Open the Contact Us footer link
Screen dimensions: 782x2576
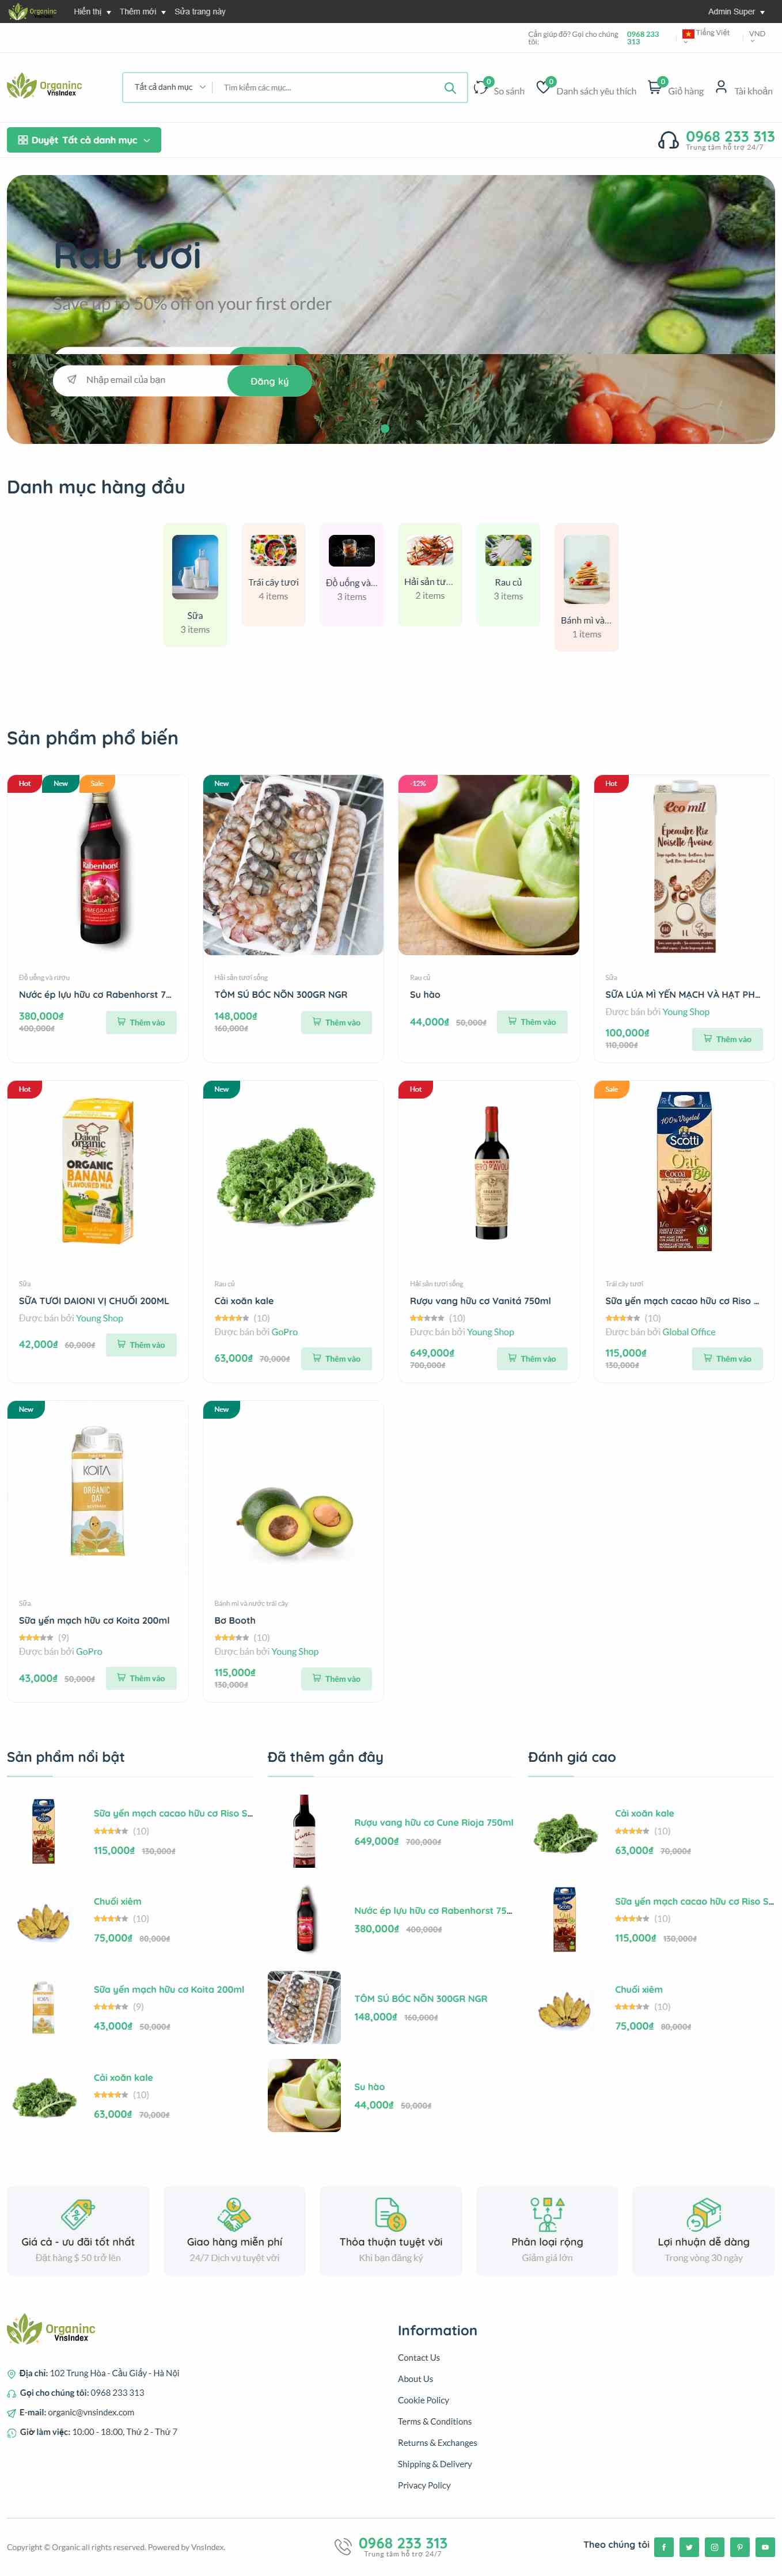[419, 2358]
